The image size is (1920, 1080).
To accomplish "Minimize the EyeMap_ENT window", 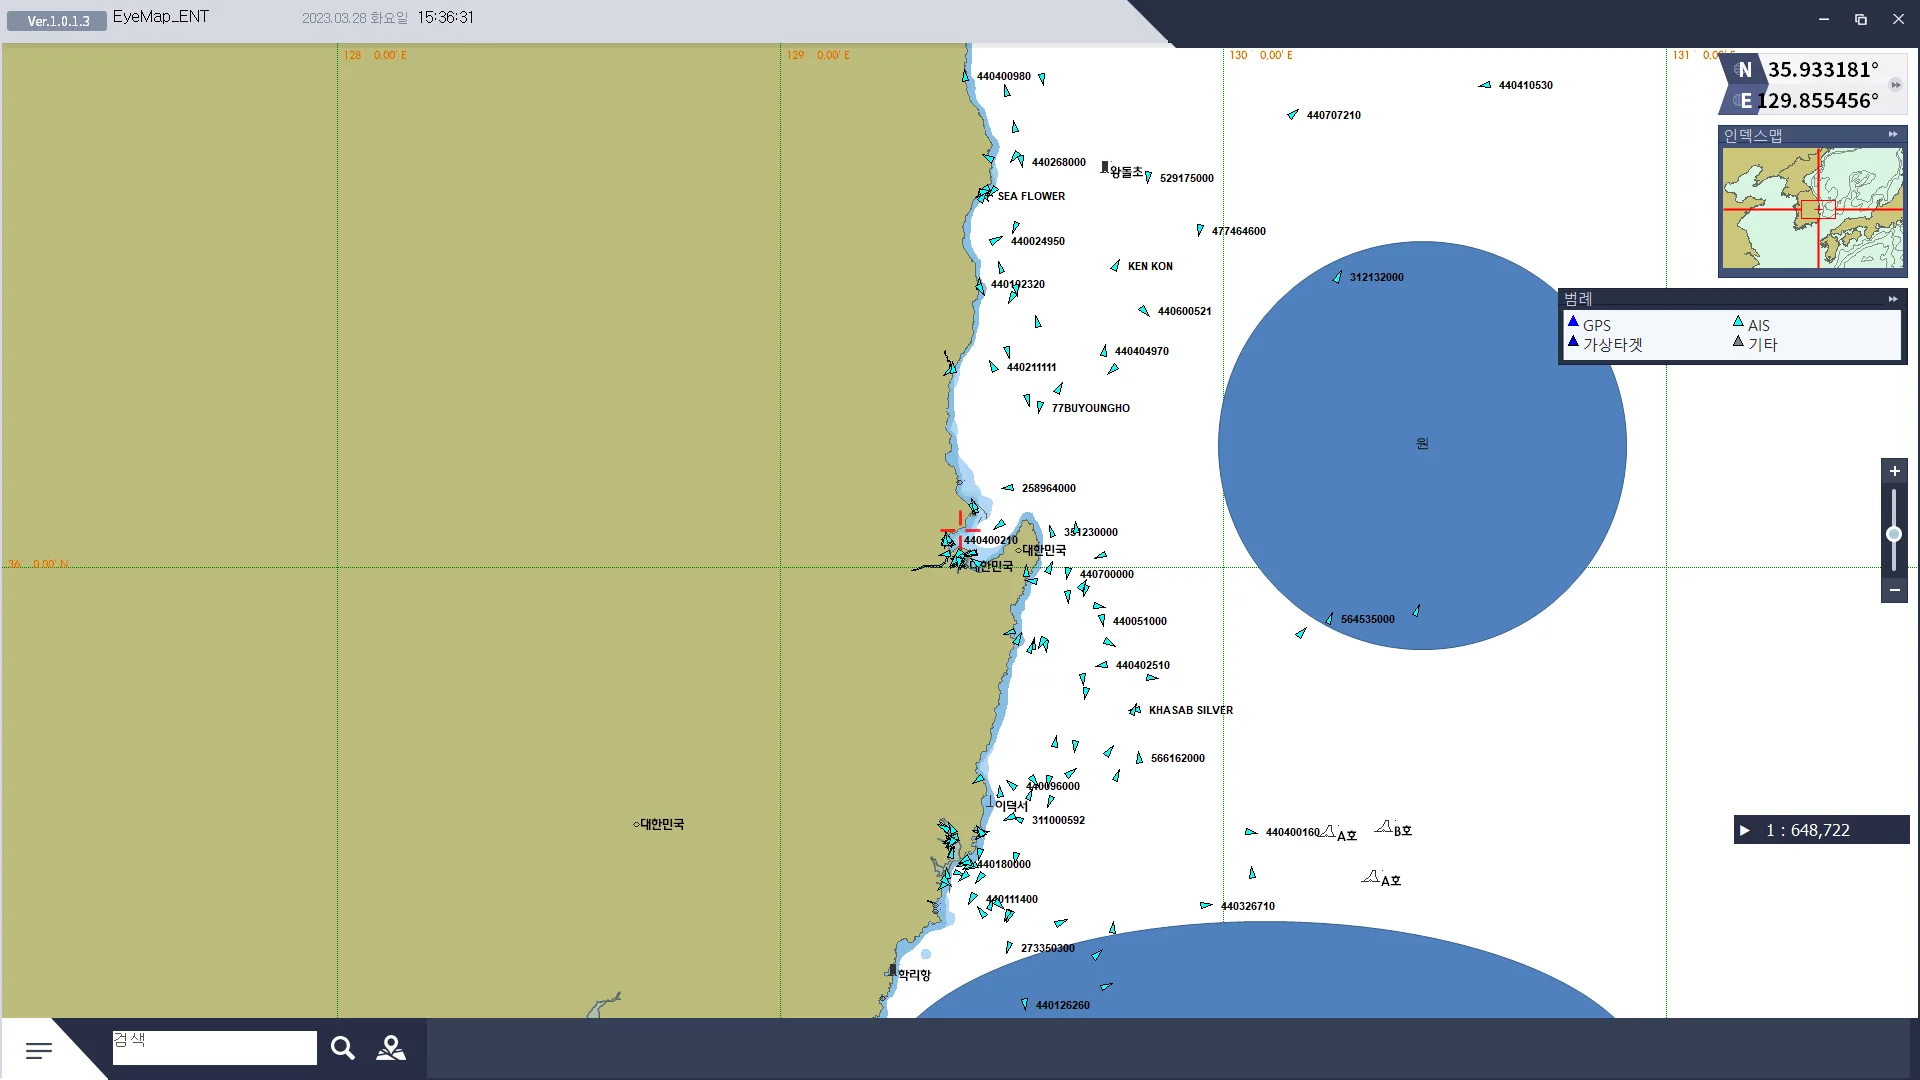I will 1824,19.
